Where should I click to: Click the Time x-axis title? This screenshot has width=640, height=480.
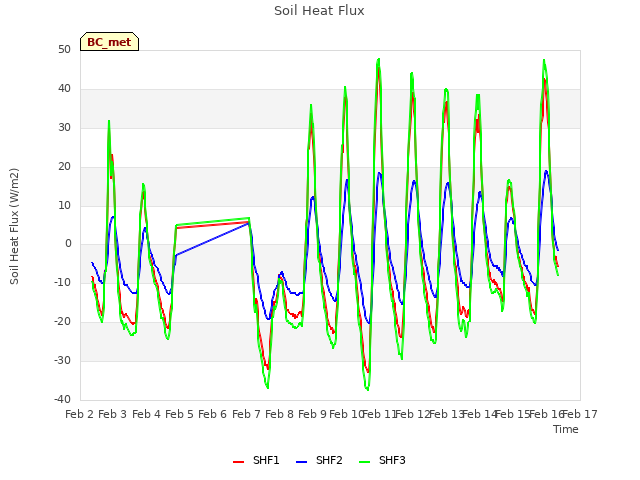[x=566, y=429]
